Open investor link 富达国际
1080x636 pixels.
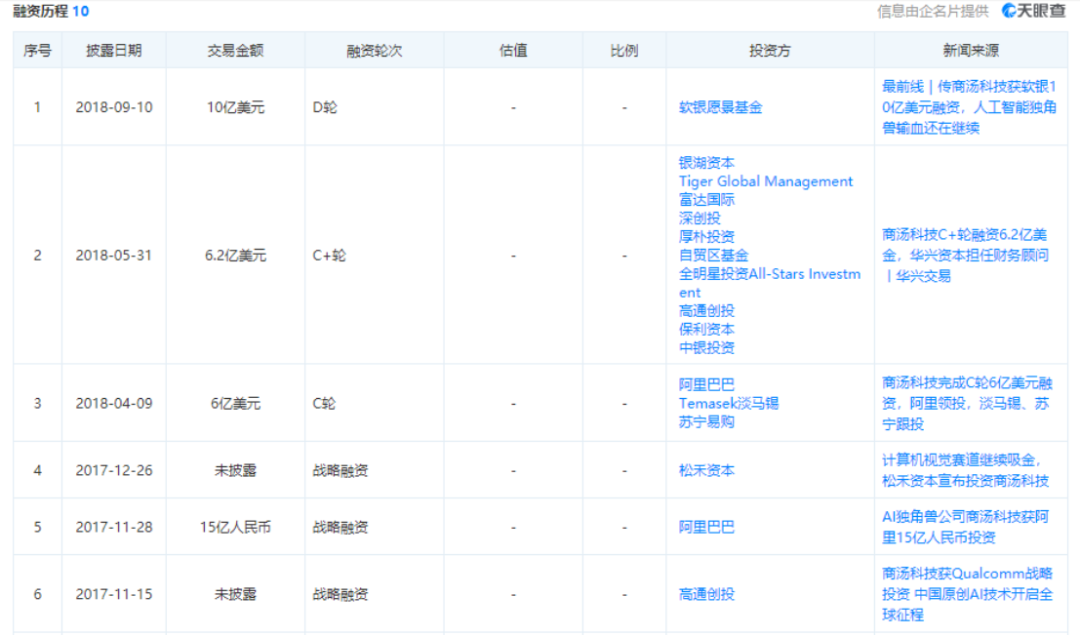point(707,200)
